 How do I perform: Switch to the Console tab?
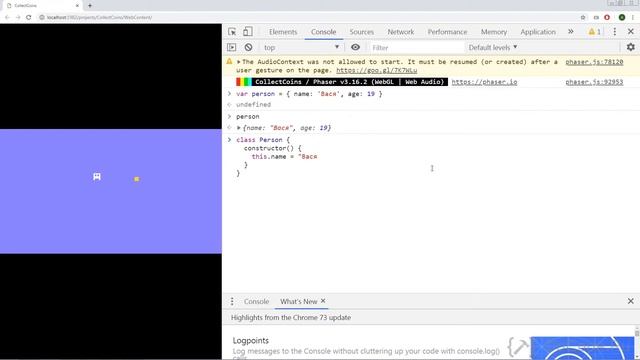[x=324, y=32]
